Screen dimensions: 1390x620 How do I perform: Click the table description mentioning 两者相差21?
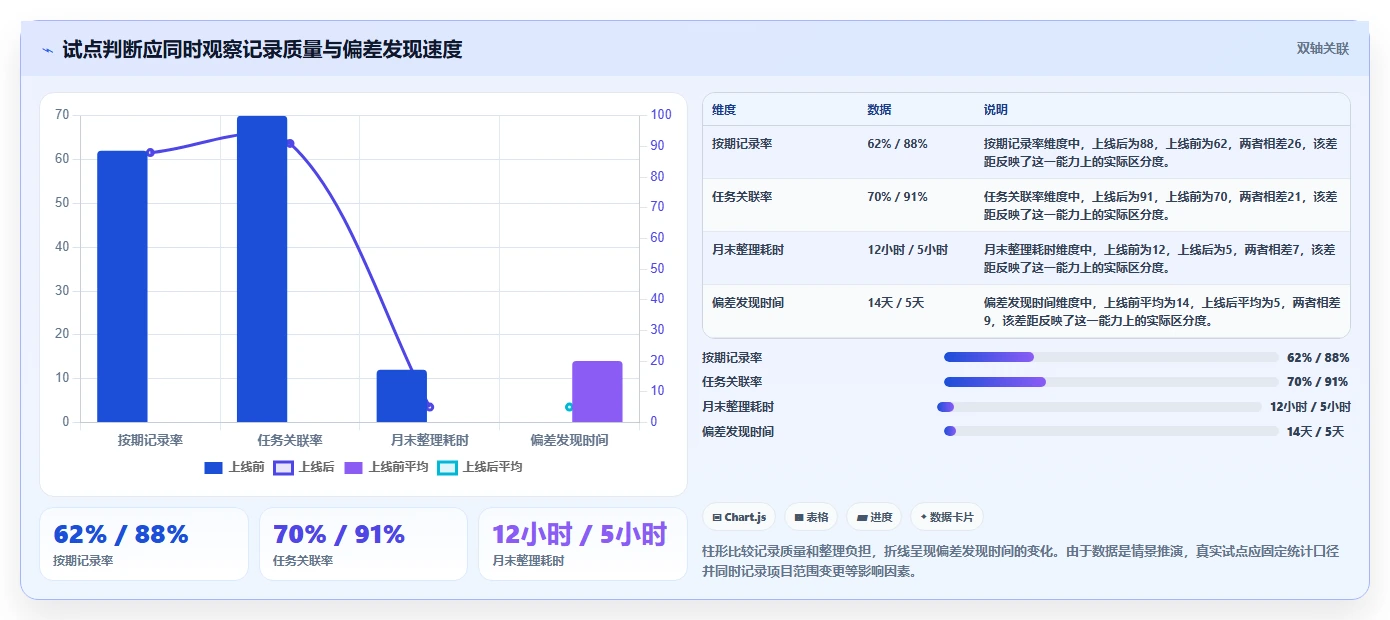click(1160, 205)
